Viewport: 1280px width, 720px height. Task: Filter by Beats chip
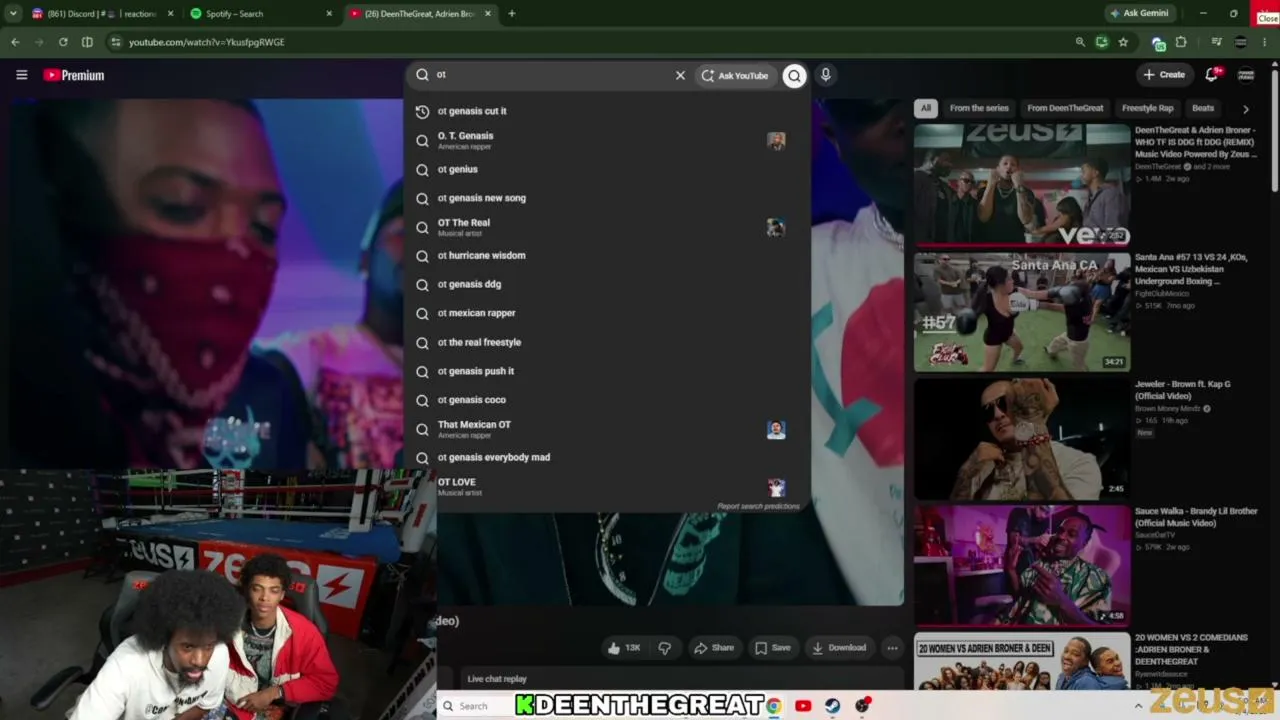tap(1203, 108)
